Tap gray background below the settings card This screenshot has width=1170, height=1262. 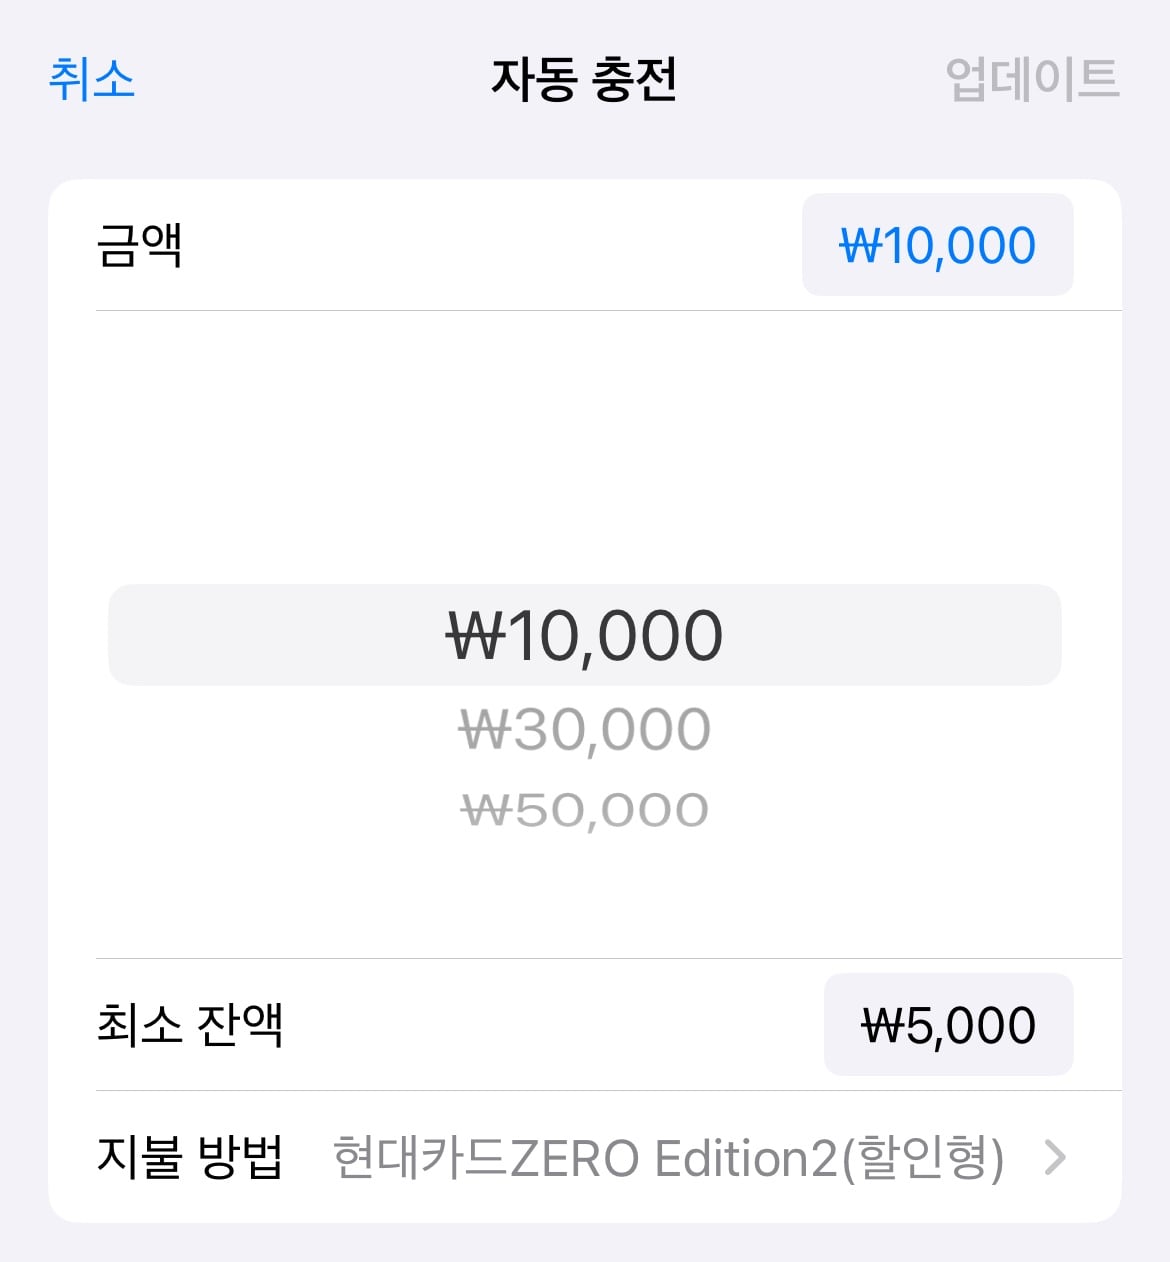584,1243
